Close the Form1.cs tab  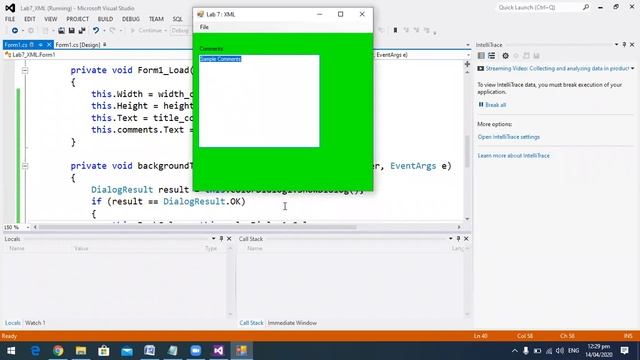click(49, 45)
